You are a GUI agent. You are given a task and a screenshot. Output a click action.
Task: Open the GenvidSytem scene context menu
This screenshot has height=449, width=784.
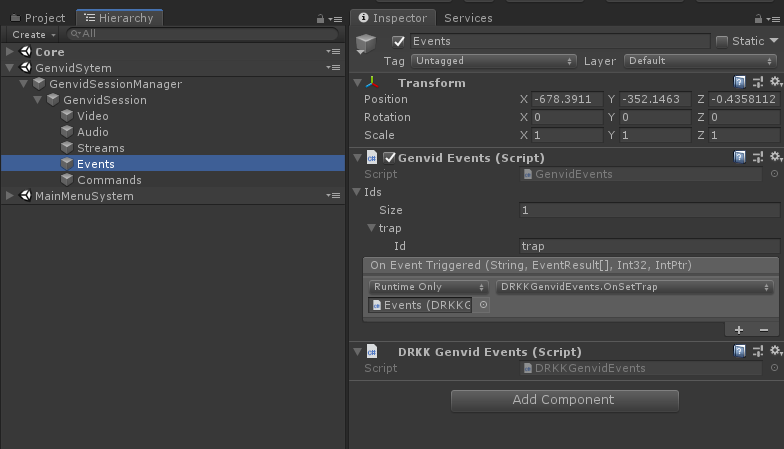[x=334, y=68]
